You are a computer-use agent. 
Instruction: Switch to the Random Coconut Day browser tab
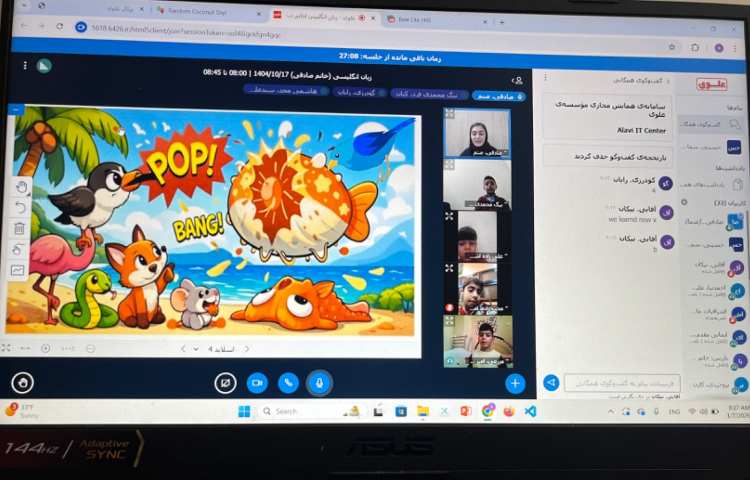coord(208,12)
